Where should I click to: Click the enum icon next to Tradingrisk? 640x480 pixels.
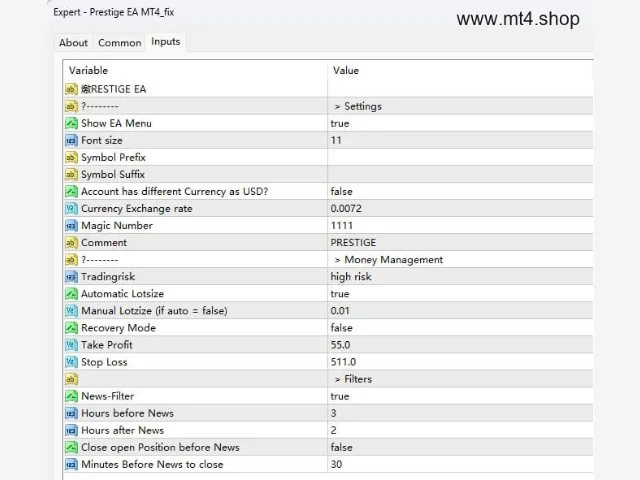(x=71, y=277)
